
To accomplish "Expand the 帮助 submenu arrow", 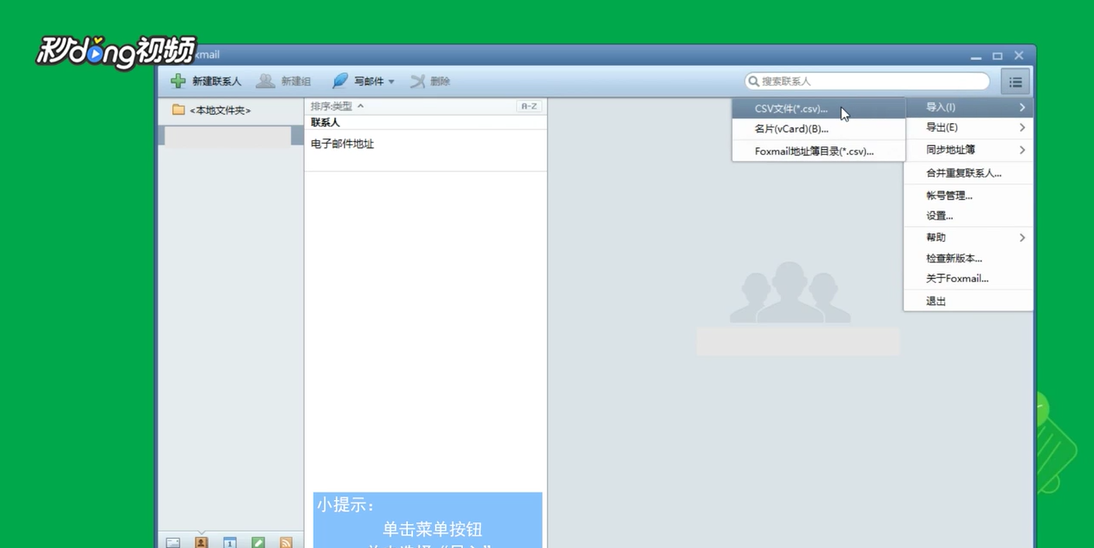I will [1022, 238].
